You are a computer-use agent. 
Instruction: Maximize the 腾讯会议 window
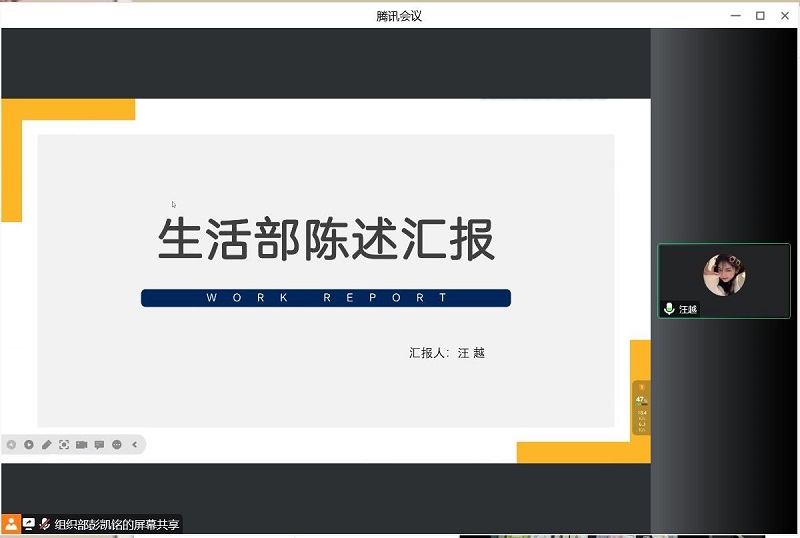pyautogui.click(x=760, y=15)
